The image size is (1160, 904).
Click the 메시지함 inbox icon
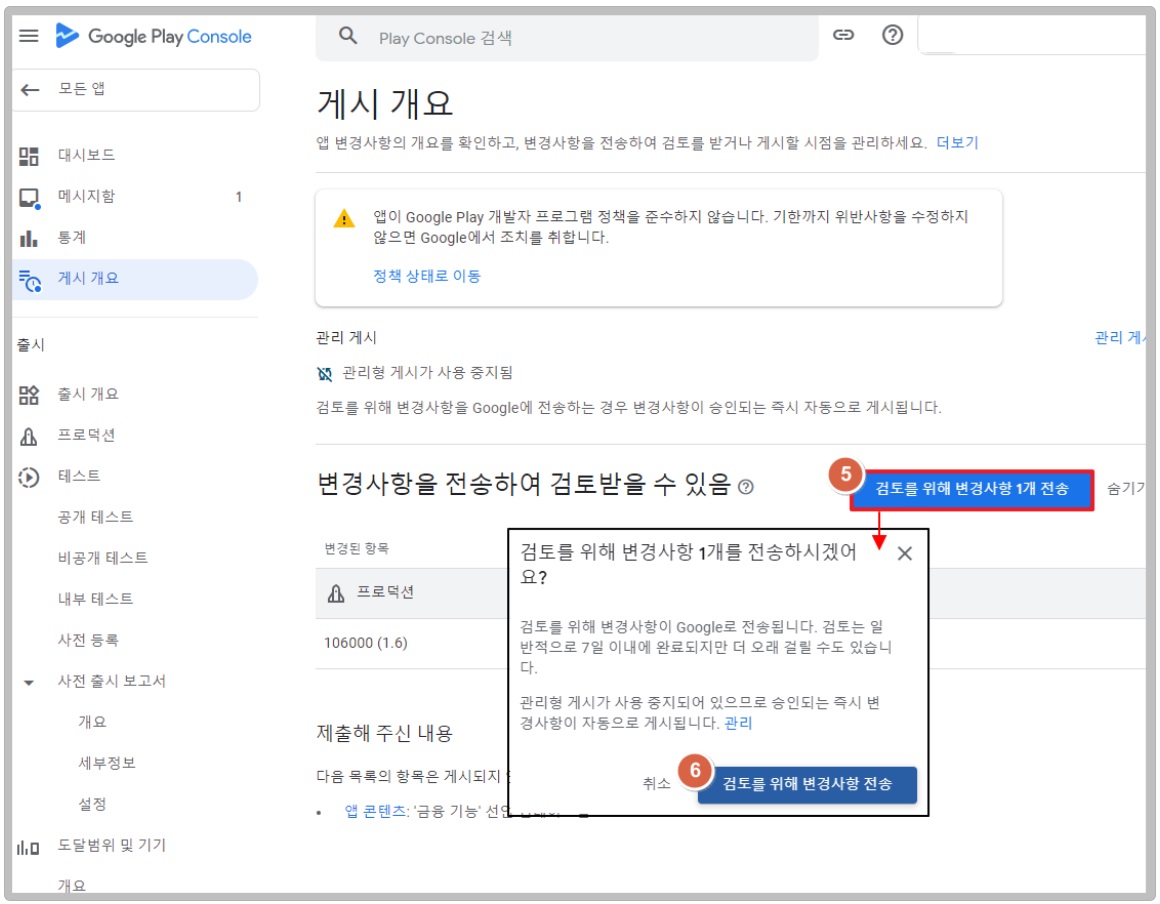coord(29,198)
